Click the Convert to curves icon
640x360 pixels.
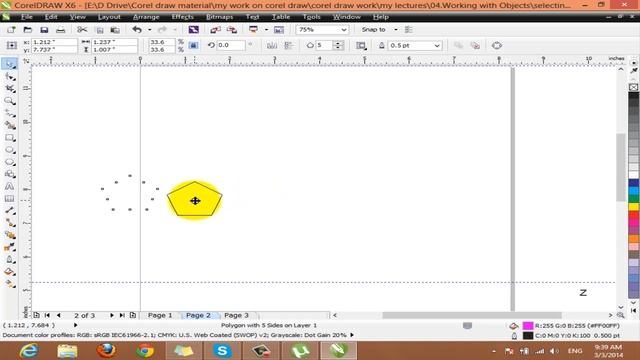pos(497,45)
